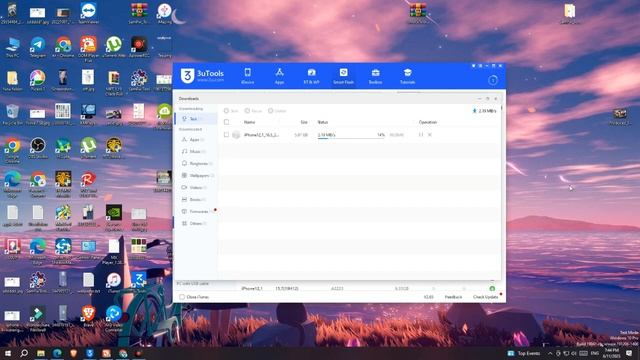Click the Pause button in Downloads toolbar
This screenshot has height=360, width=640.
tap(253, 111)
